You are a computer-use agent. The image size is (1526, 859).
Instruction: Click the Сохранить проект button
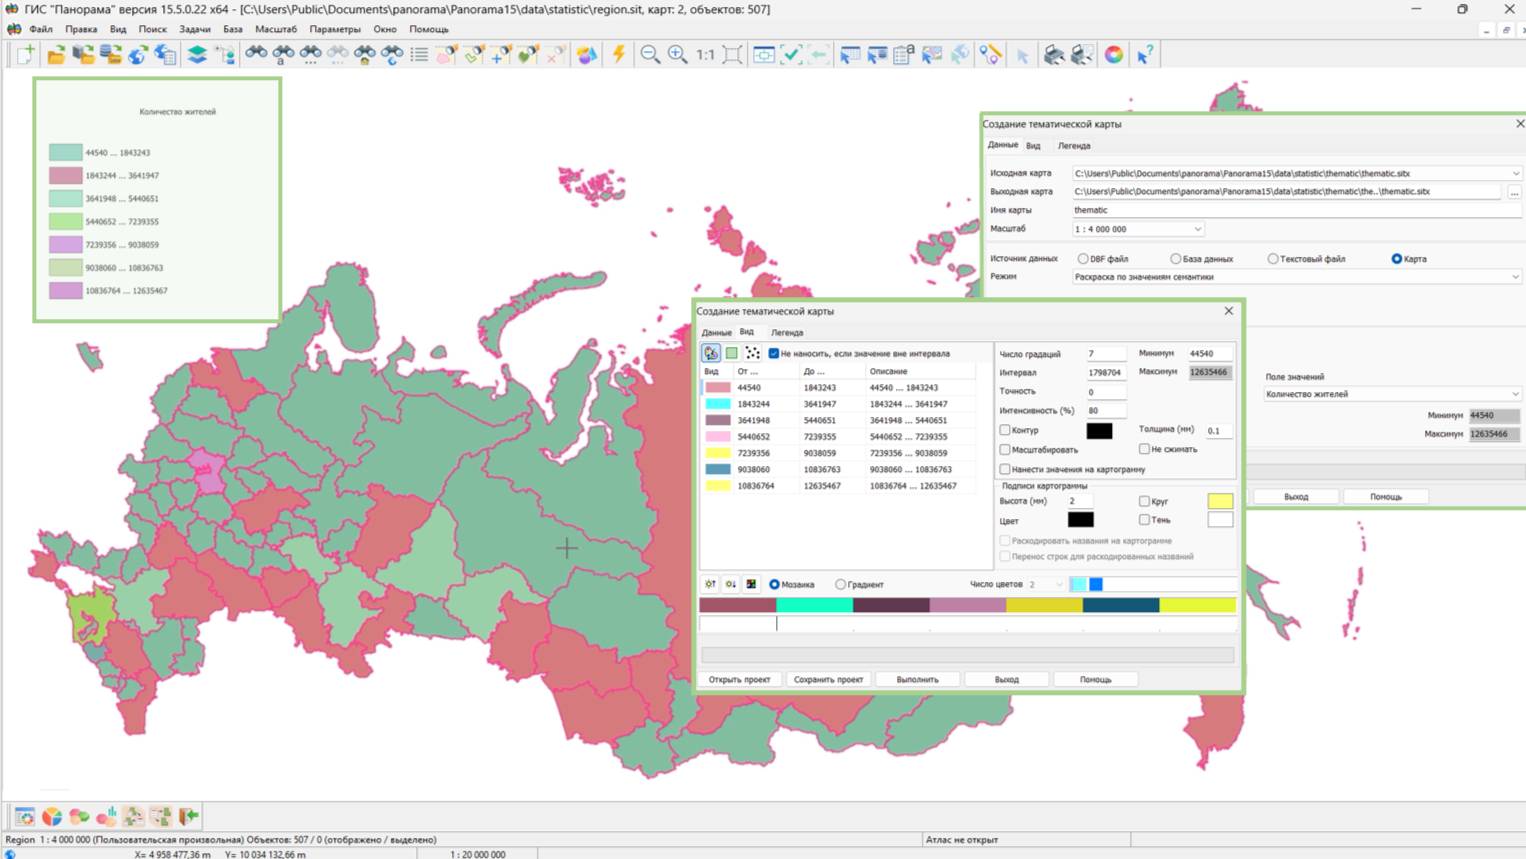click(x=828, y=680)
